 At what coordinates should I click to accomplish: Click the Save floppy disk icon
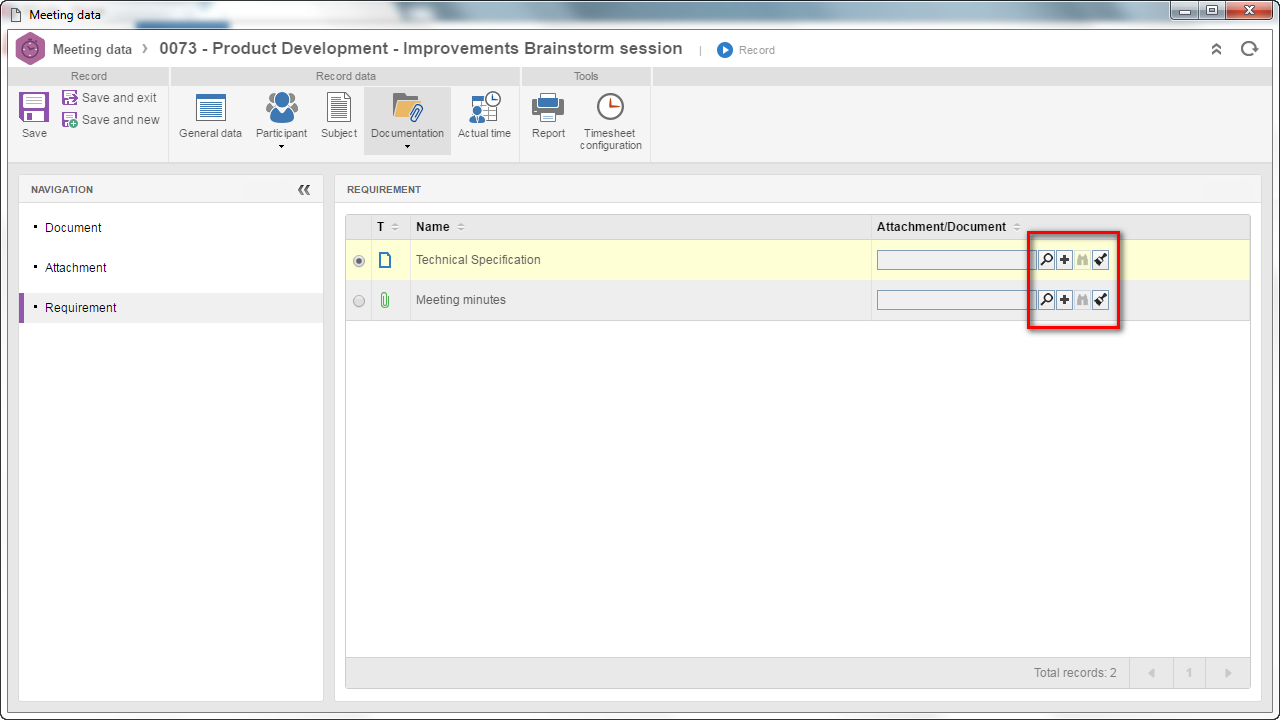pos(34,108)
